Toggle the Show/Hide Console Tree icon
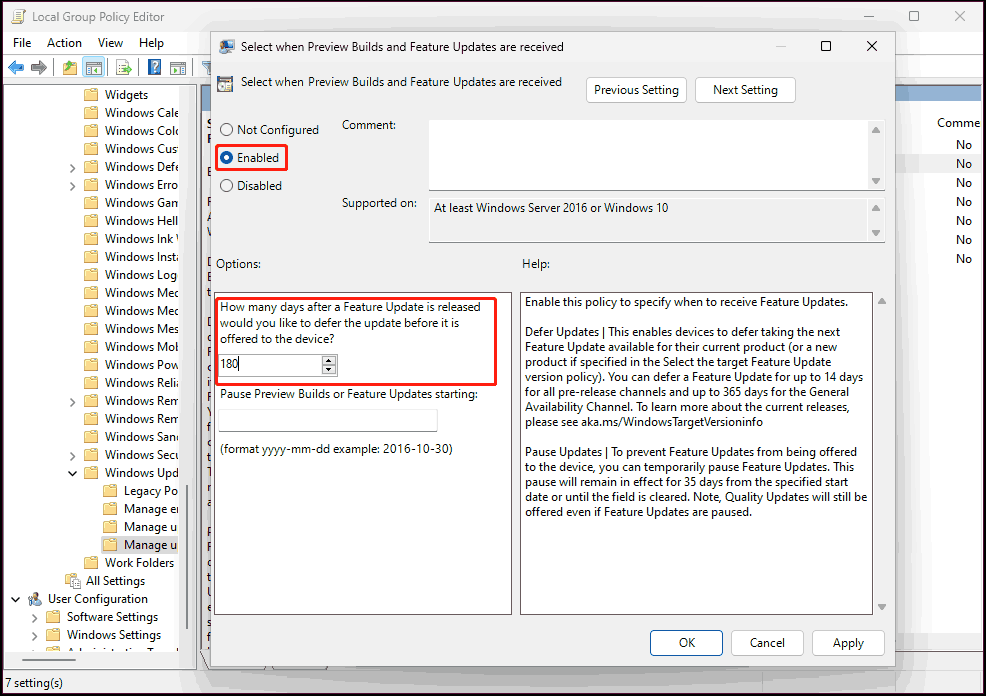The image size is (986, 696). click(94, 67)
